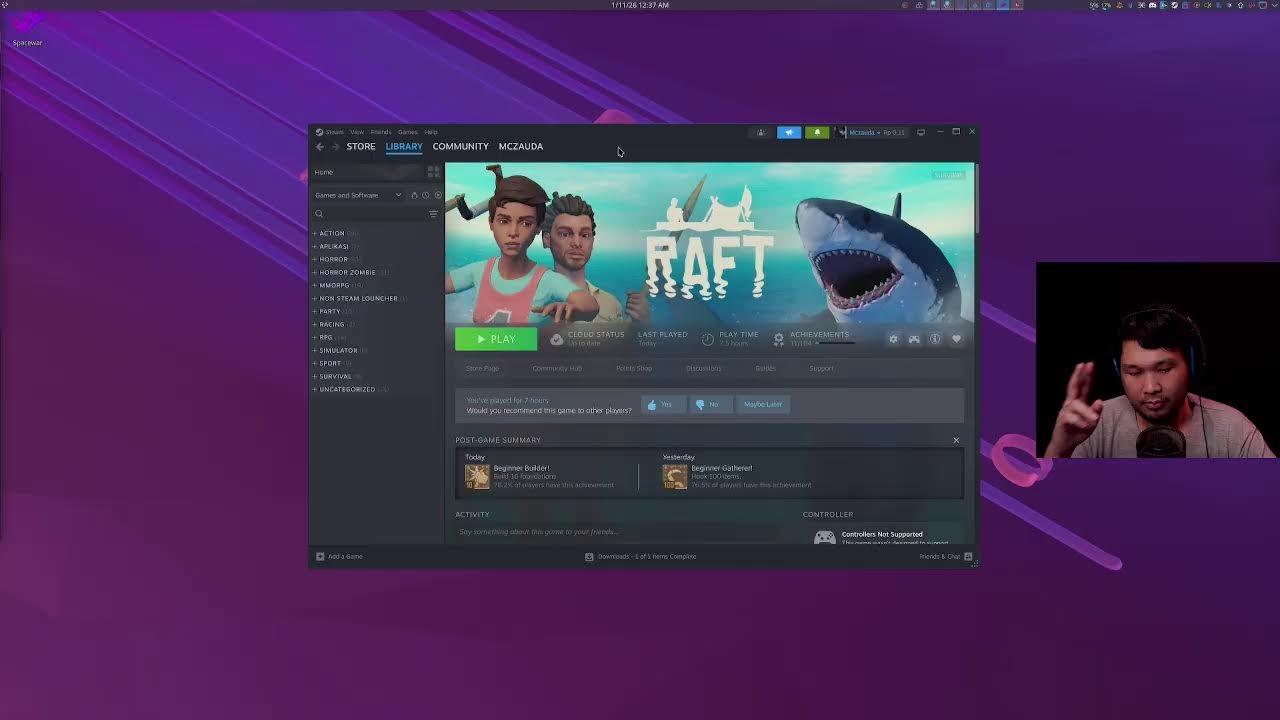Click the achievements progress bar
Viewport: 1280px width, 720px height.
(836, 344)
